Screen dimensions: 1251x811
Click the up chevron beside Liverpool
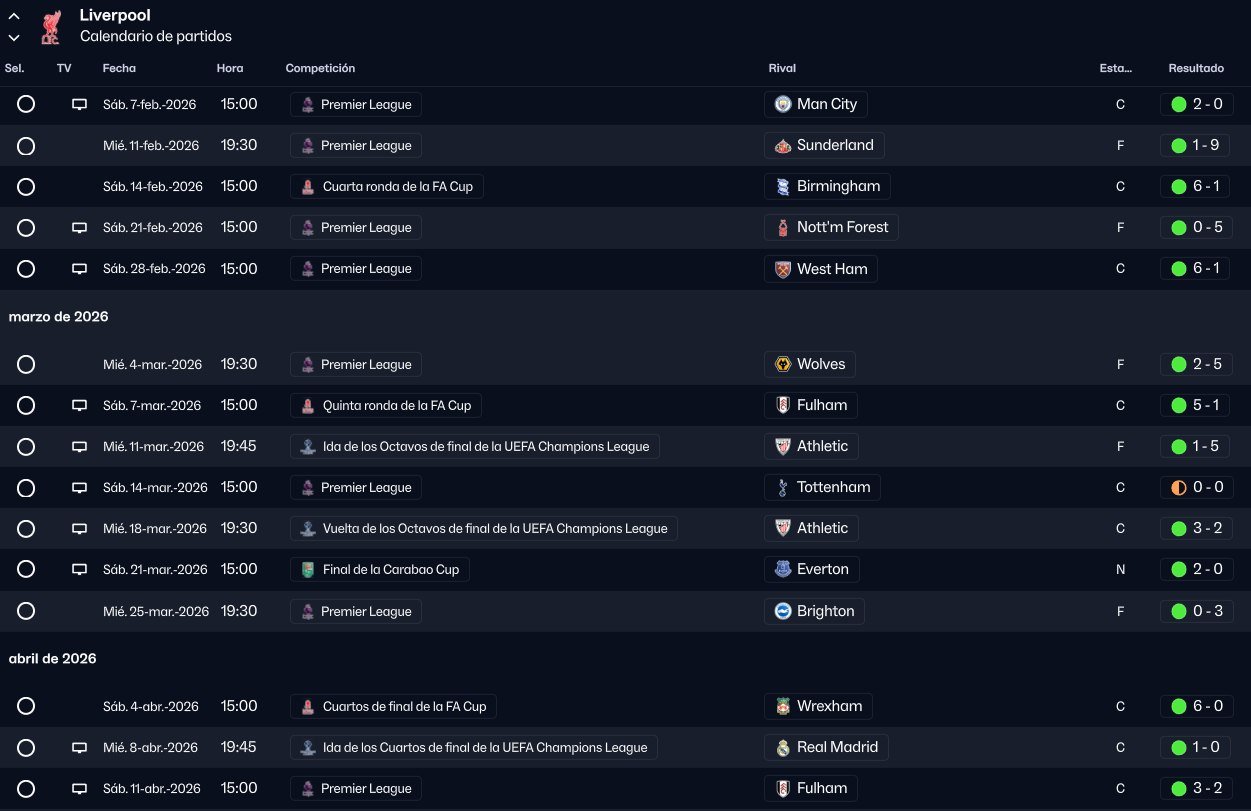pyautogui.click(x=14, y=17)
